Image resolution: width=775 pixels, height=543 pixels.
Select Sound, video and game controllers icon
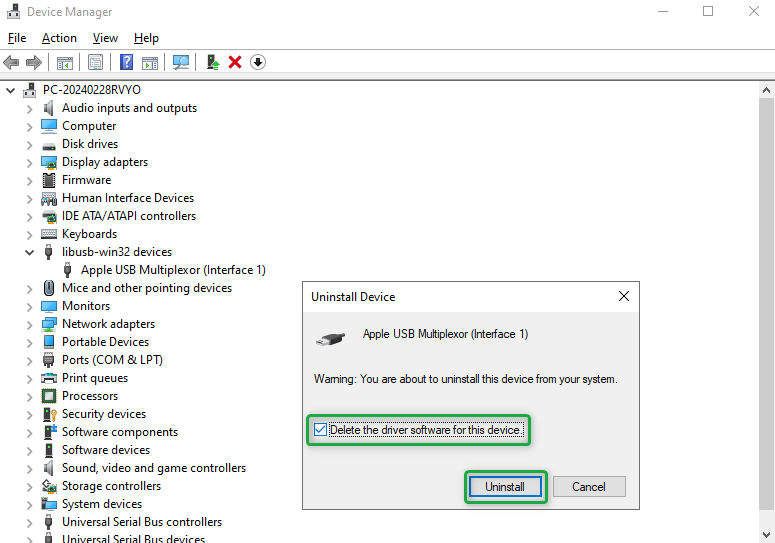point(48,468)
